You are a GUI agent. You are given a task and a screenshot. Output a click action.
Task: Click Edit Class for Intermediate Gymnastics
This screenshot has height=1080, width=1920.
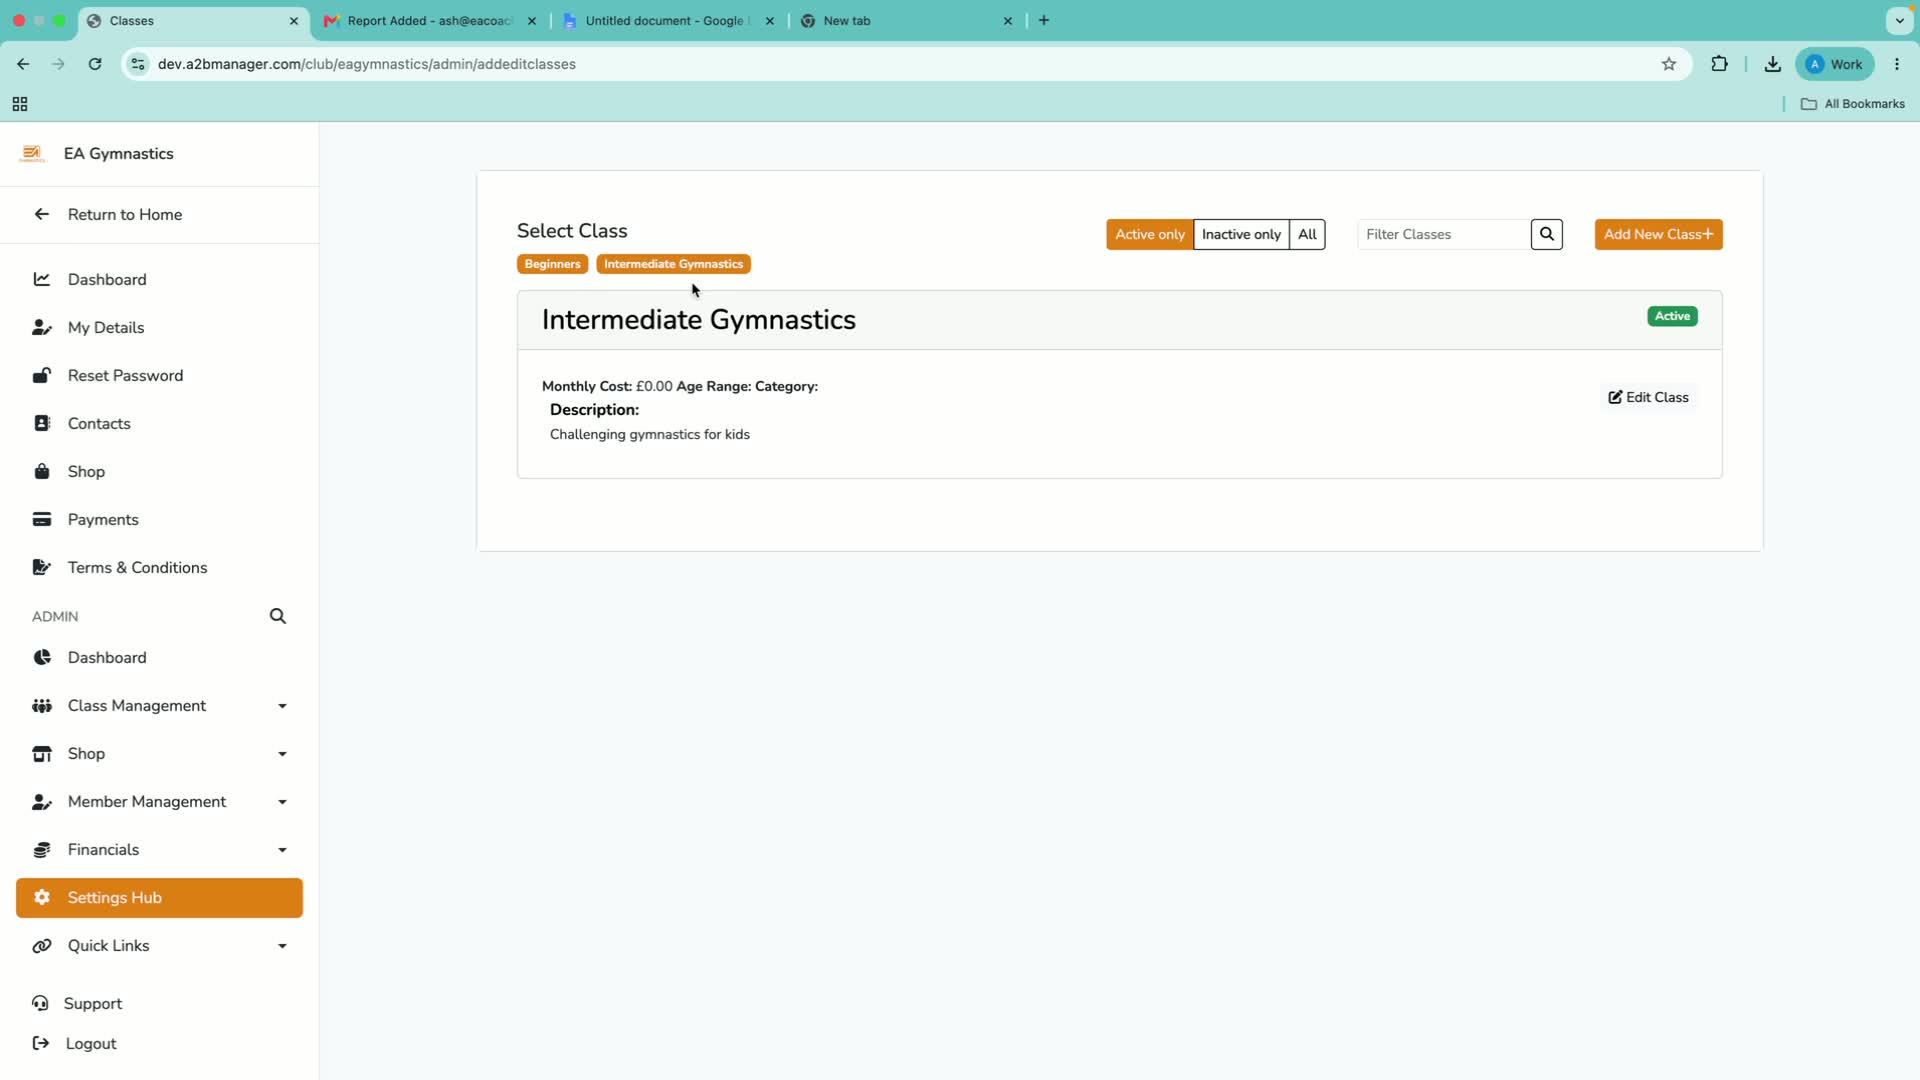pos(1648,397)
